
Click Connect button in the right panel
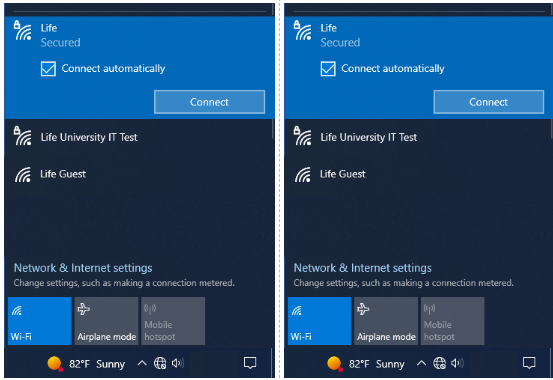488,102
